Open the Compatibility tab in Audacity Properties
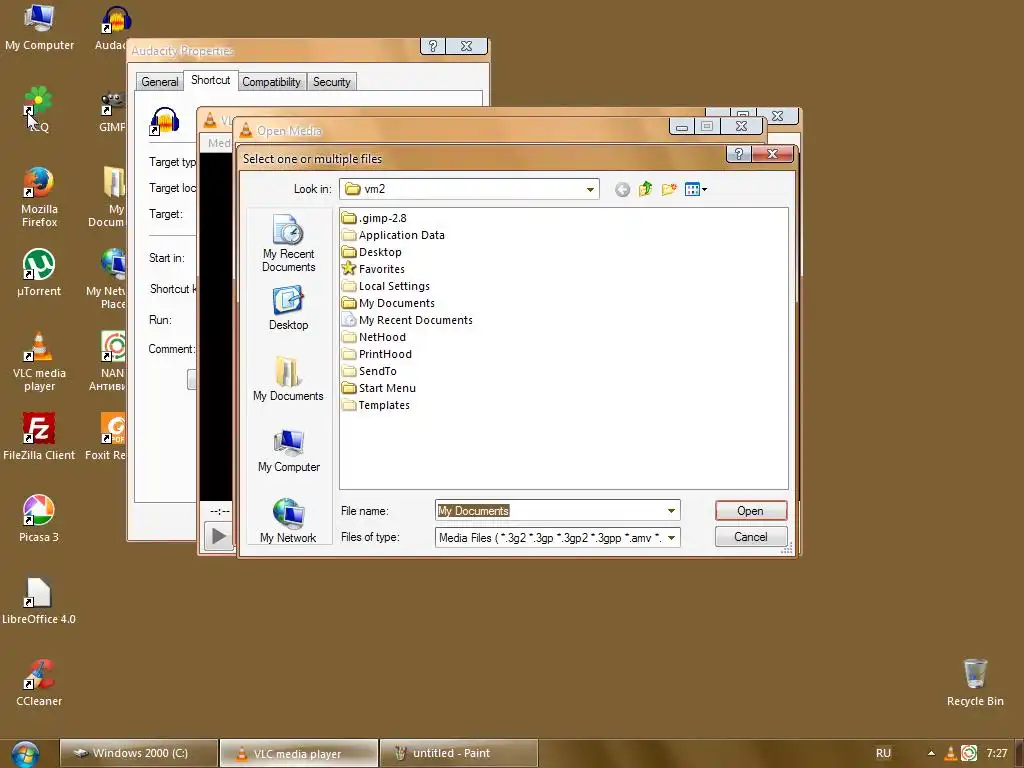1024x768 pixels. (271, 82)
